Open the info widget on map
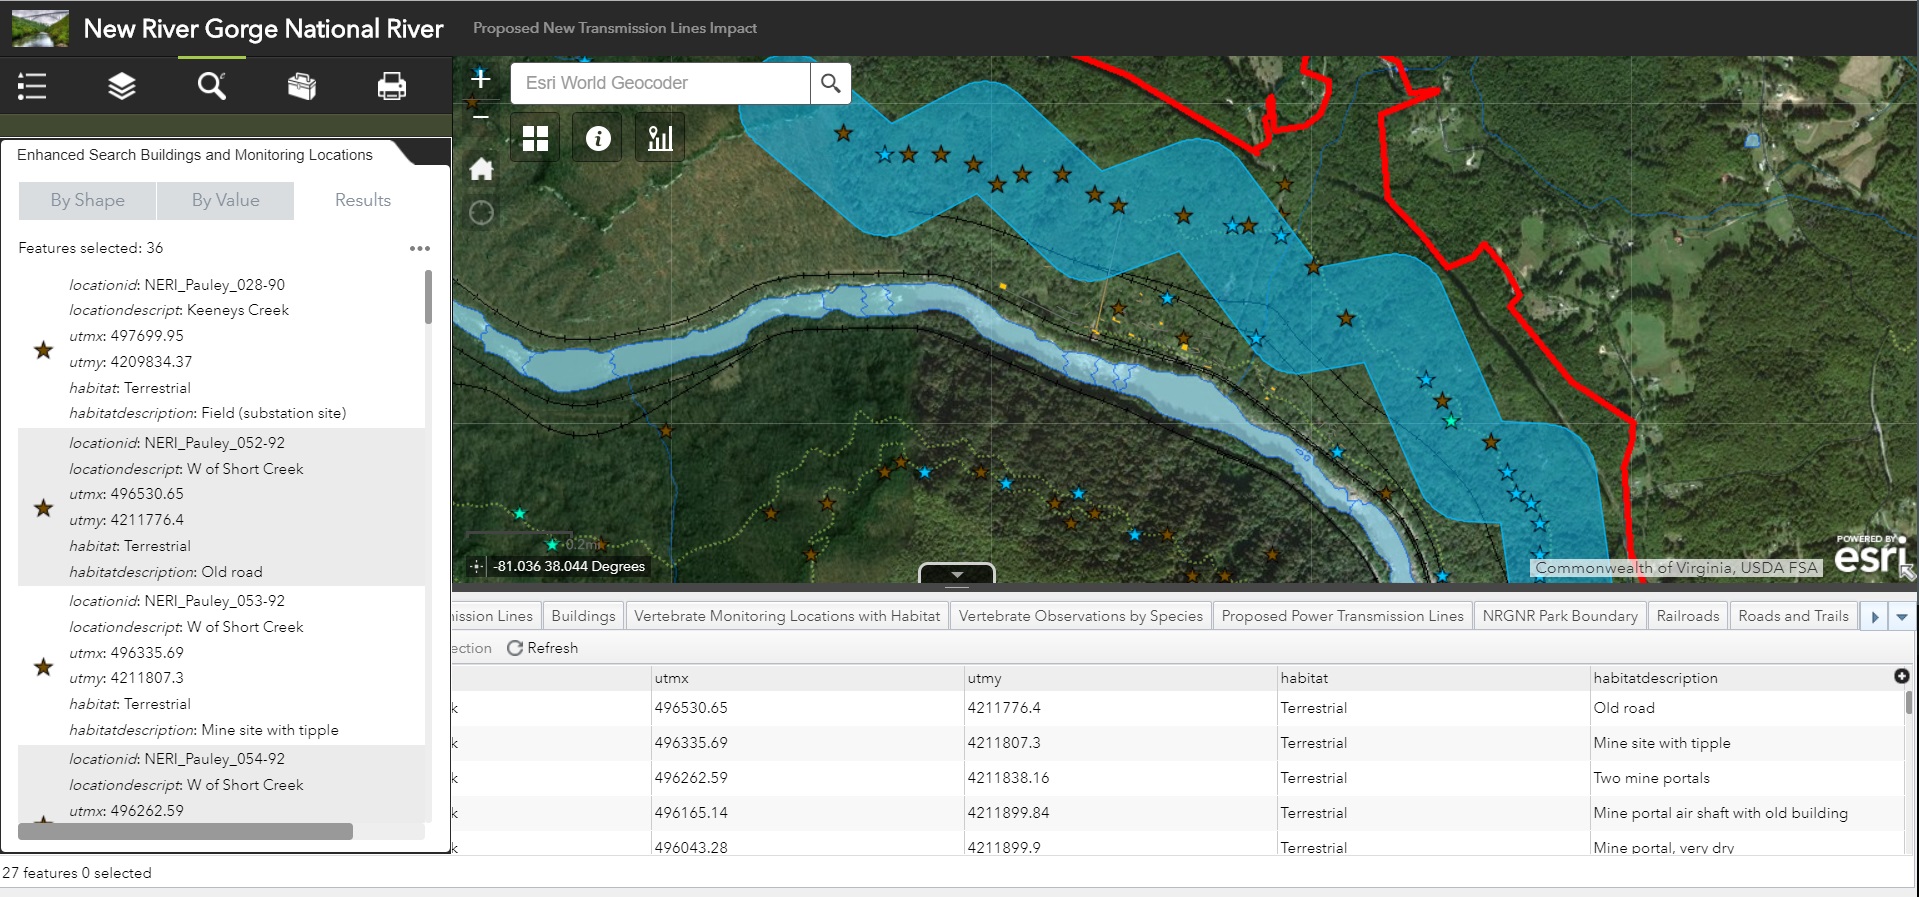1919x897 pixels. tap(598, 138)
